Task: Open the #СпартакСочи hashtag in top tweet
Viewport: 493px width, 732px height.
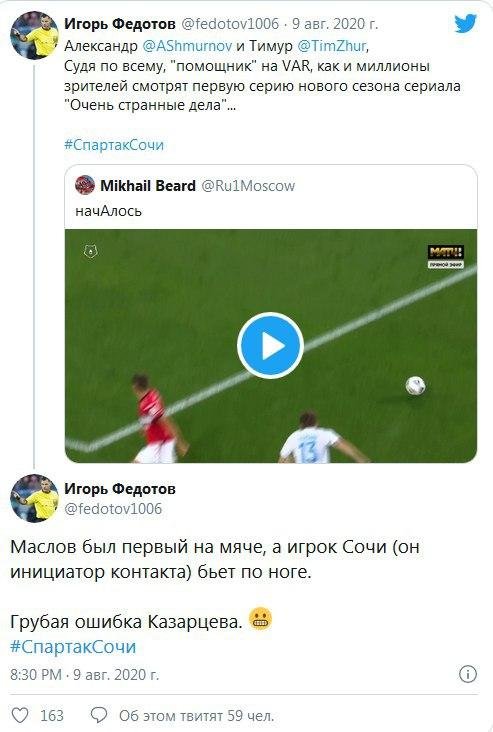Action: coord(114,145)
